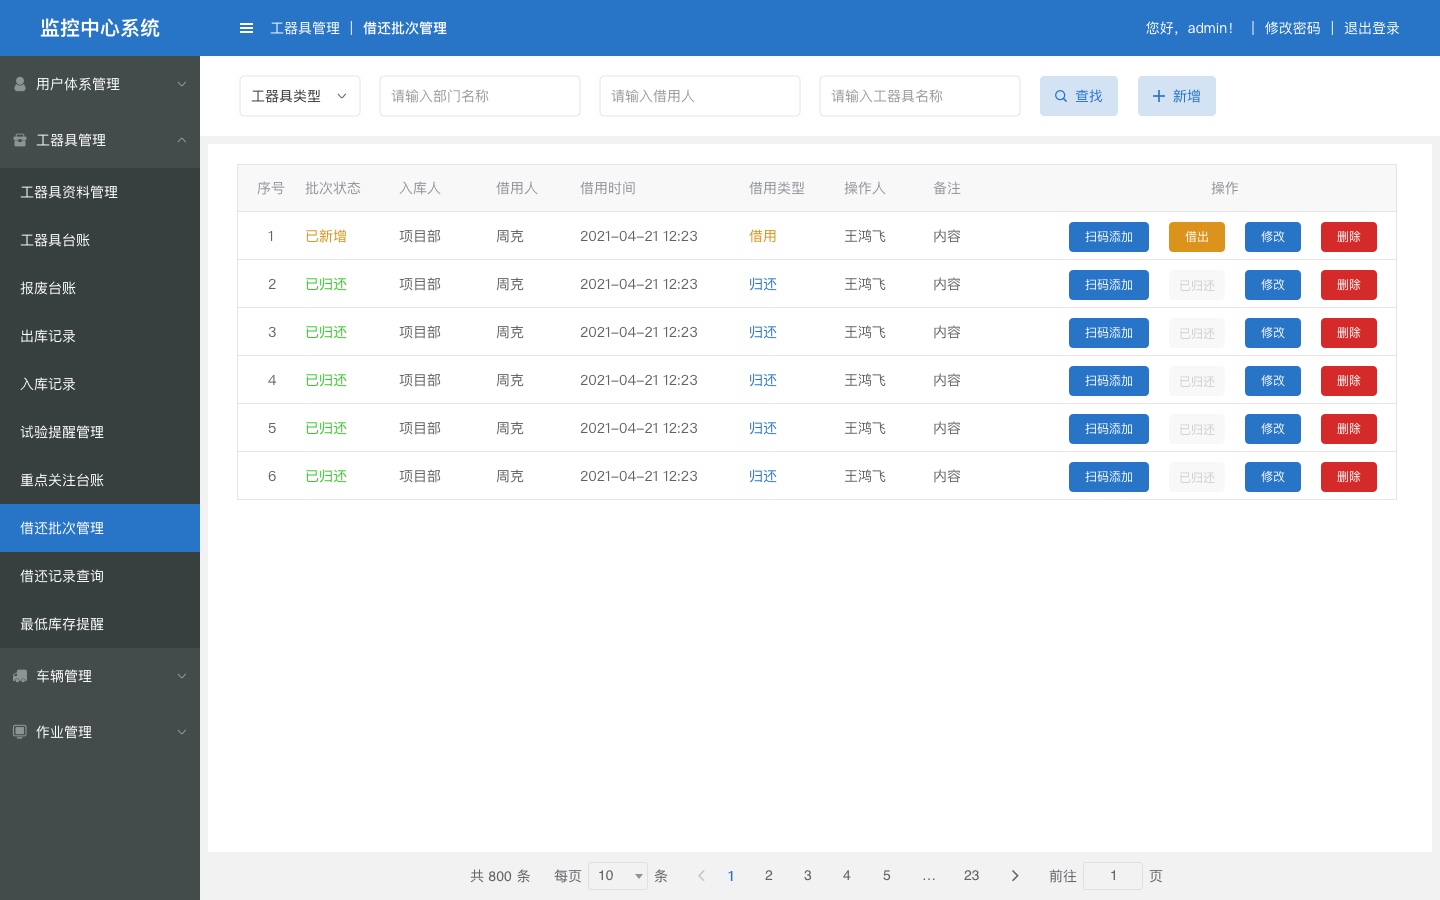
Task: Expand the 车辆管理 menu chevron
Action: (182, 676)
